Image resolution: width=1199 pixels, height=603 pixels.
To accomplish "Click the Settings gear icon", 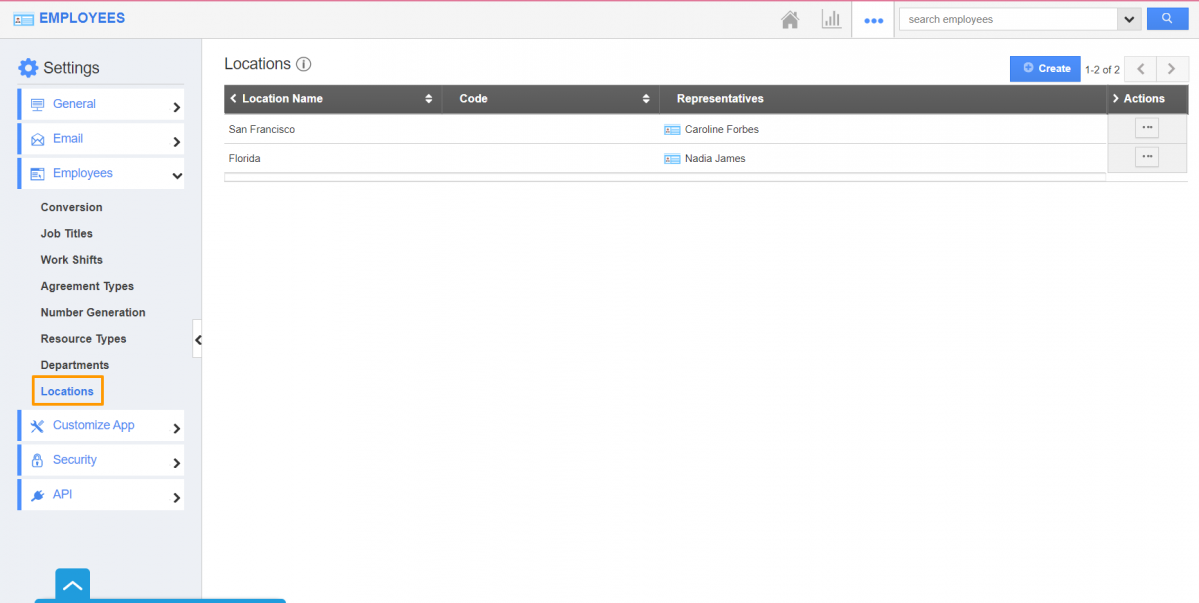I will point(28,68).
